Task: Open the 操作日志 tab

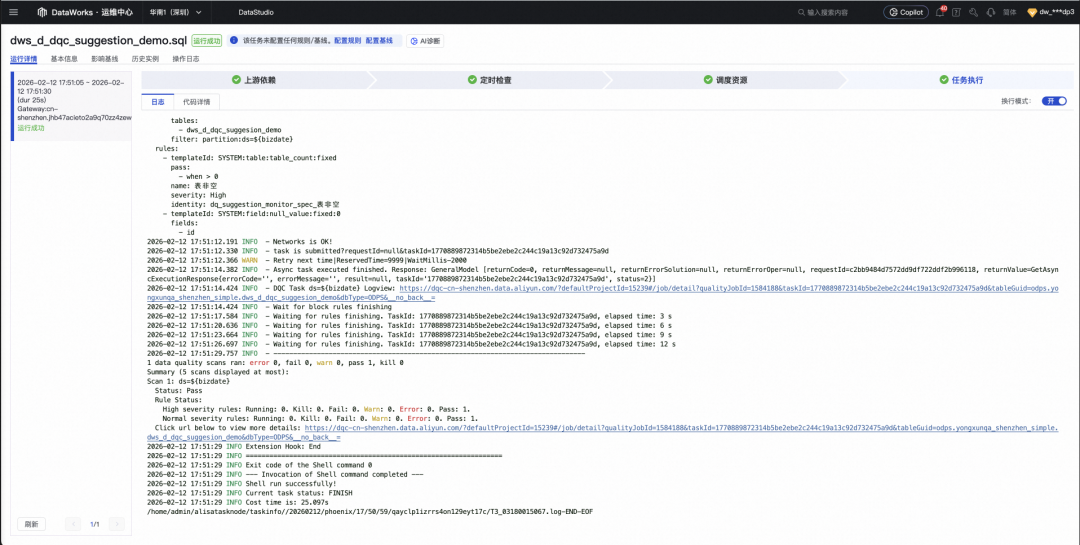Action: [186, 59]
